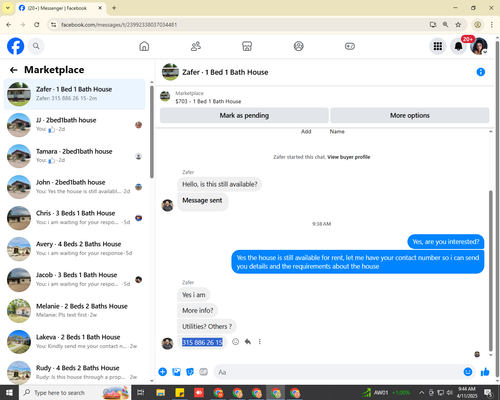Open the Chris - 3 Beds 1 Bath House chat

pos(74,218)
